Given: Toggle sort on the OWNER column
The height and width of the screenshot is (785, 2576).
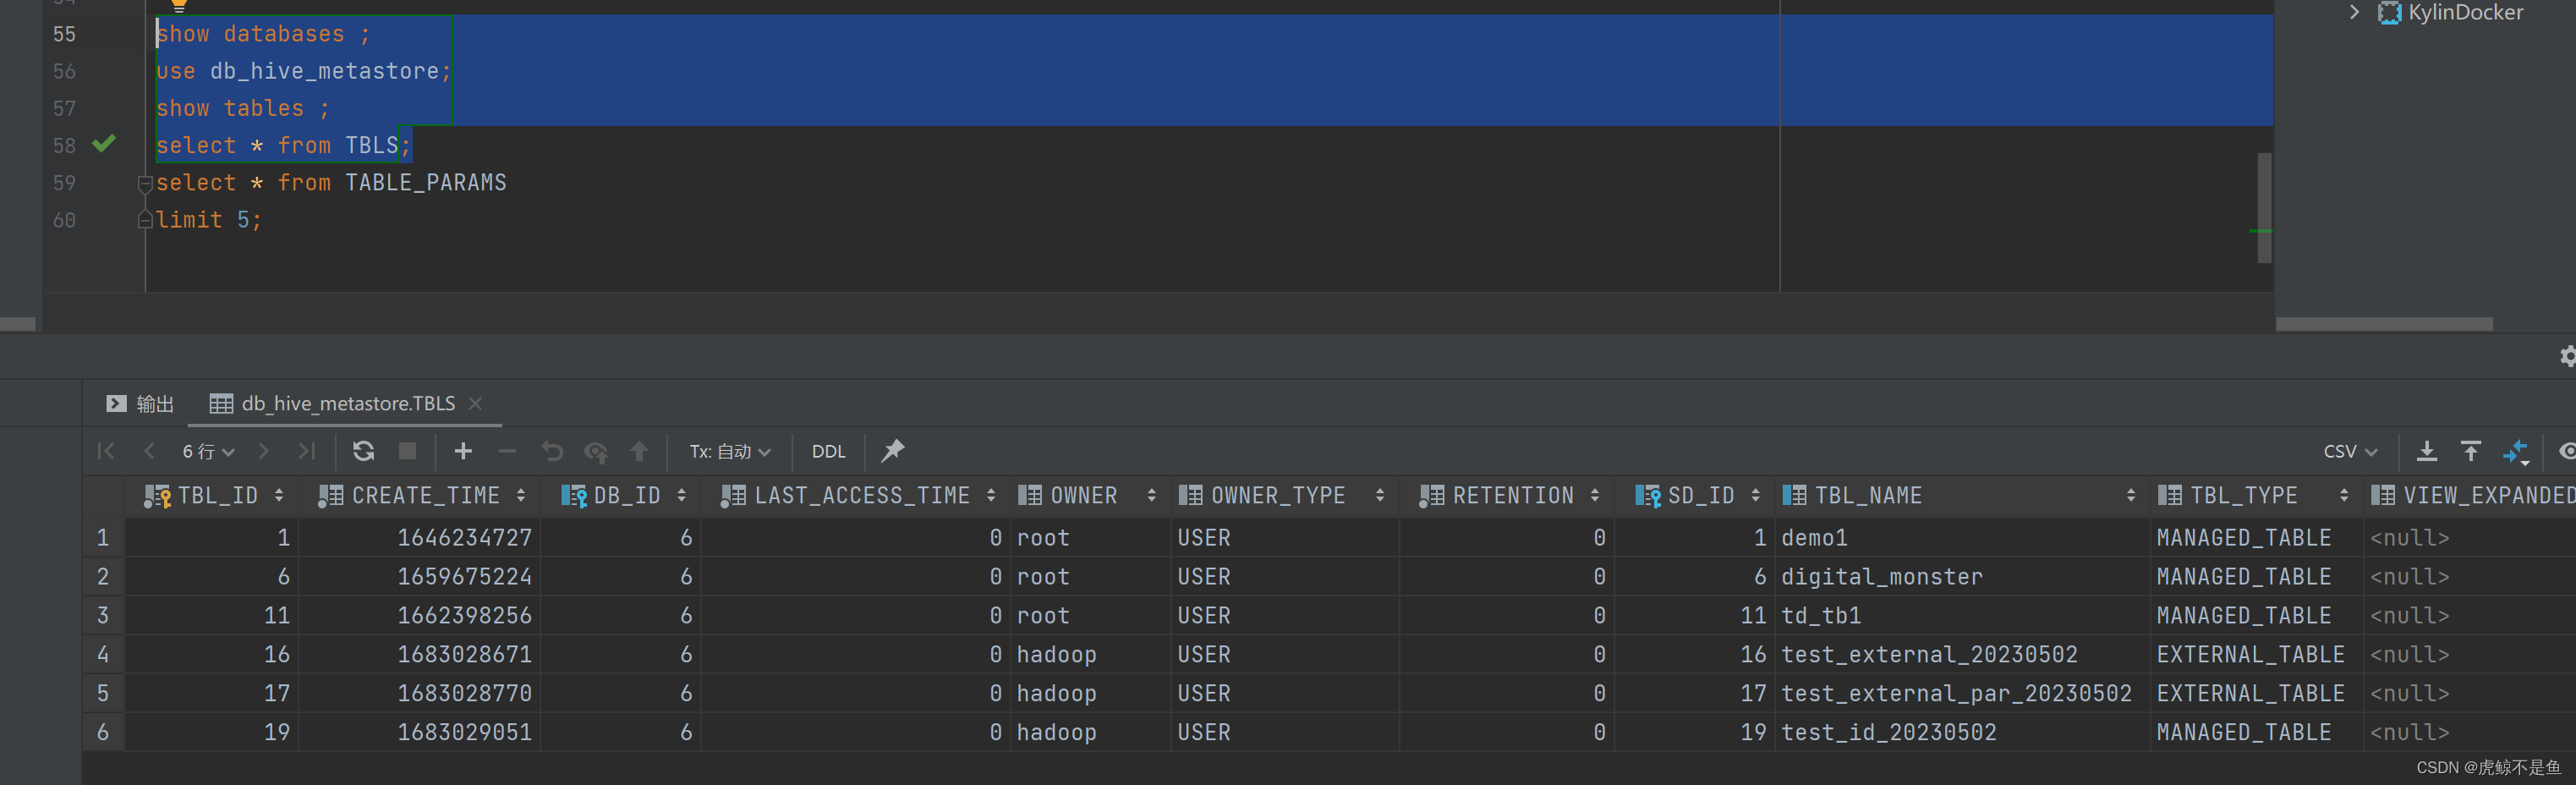Looking at the screenshot, I should (x=1151, y=495).
